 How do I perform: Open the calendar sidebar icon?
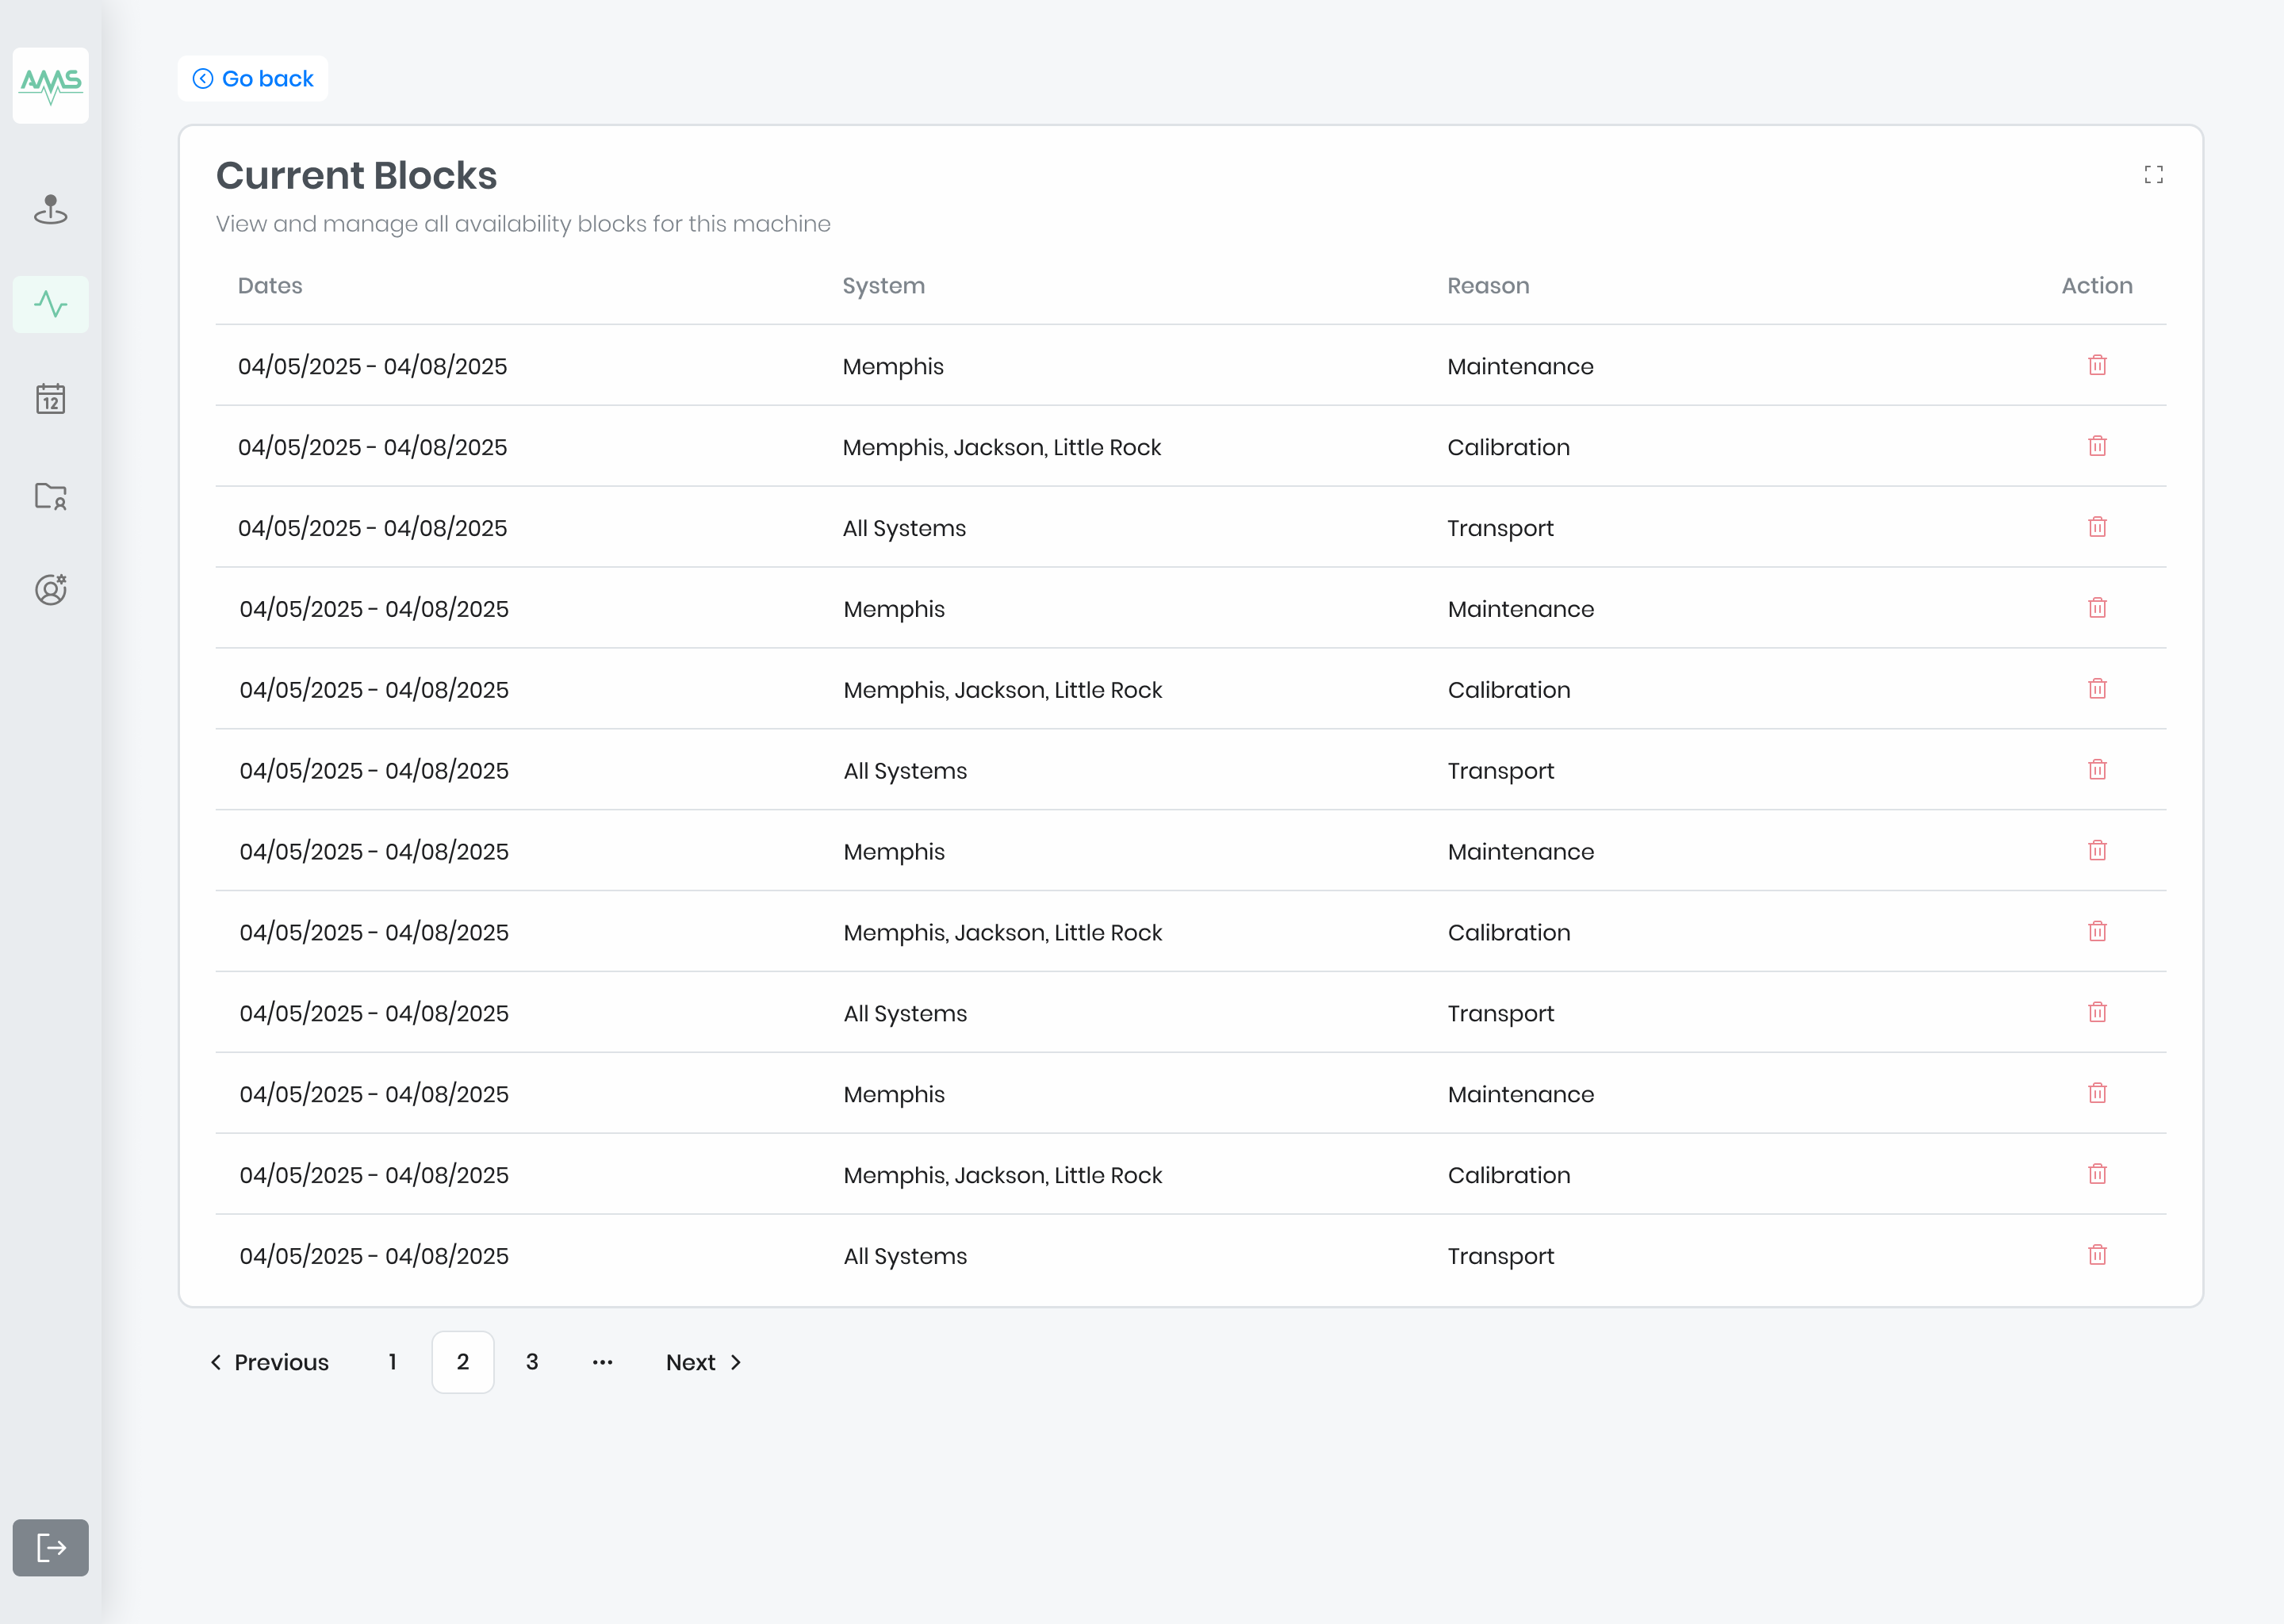coord(50,399)
